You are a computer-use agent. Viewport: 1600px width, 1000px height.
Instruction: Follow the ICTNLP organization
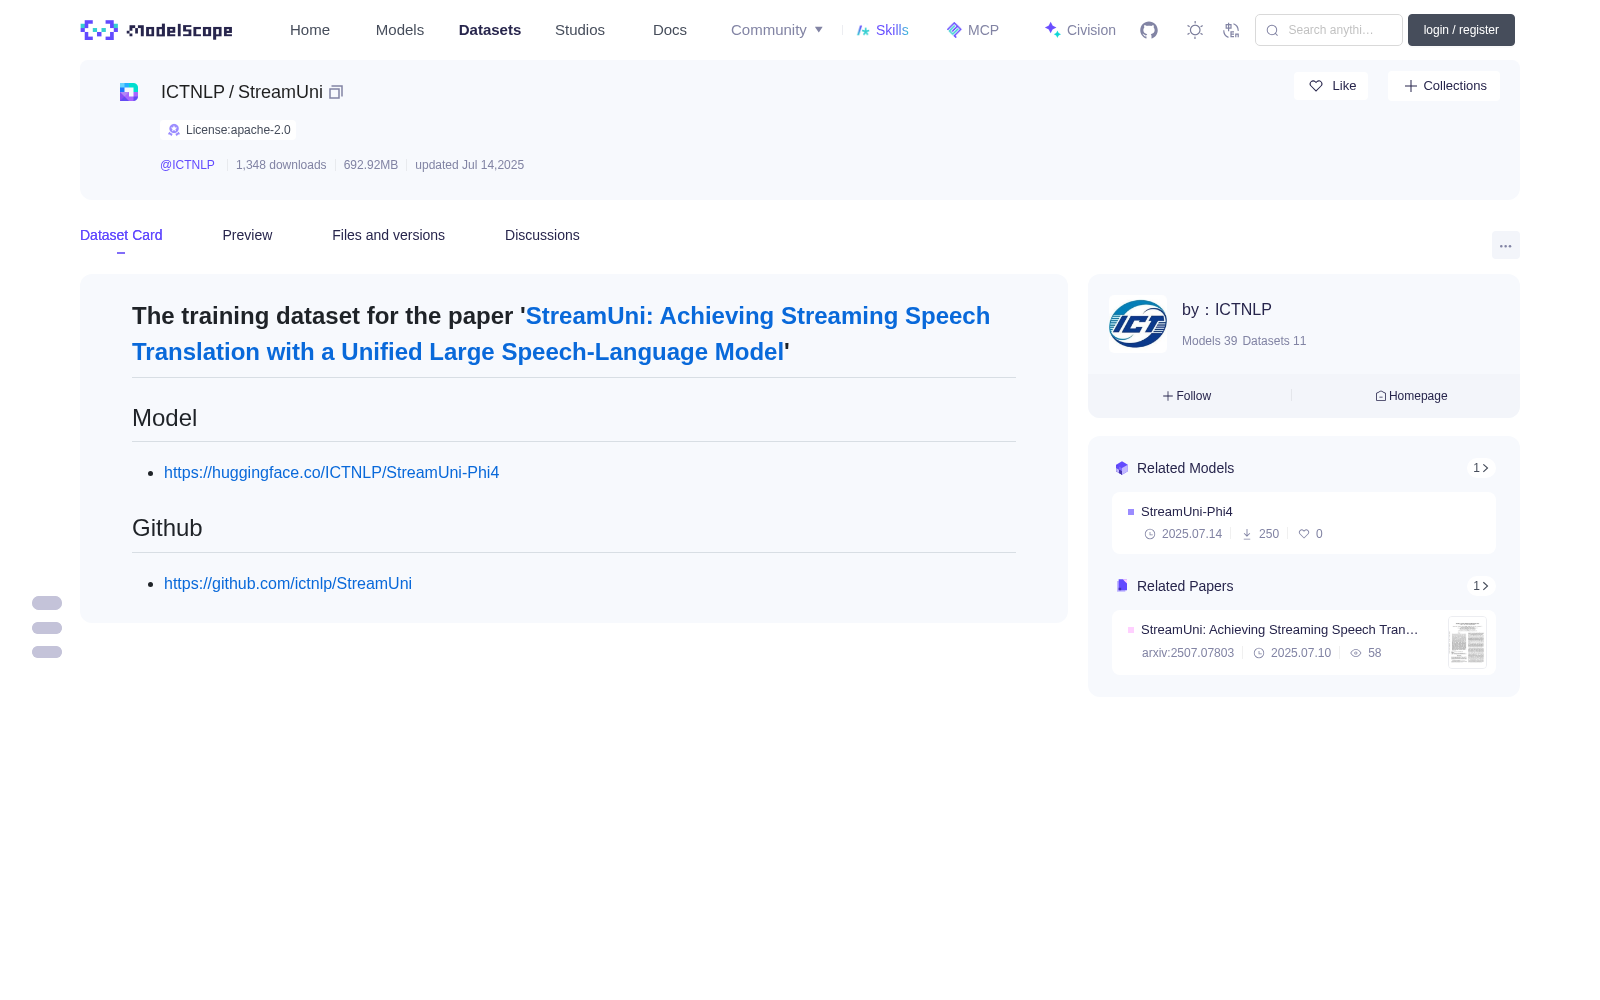tap(1187, 396)
